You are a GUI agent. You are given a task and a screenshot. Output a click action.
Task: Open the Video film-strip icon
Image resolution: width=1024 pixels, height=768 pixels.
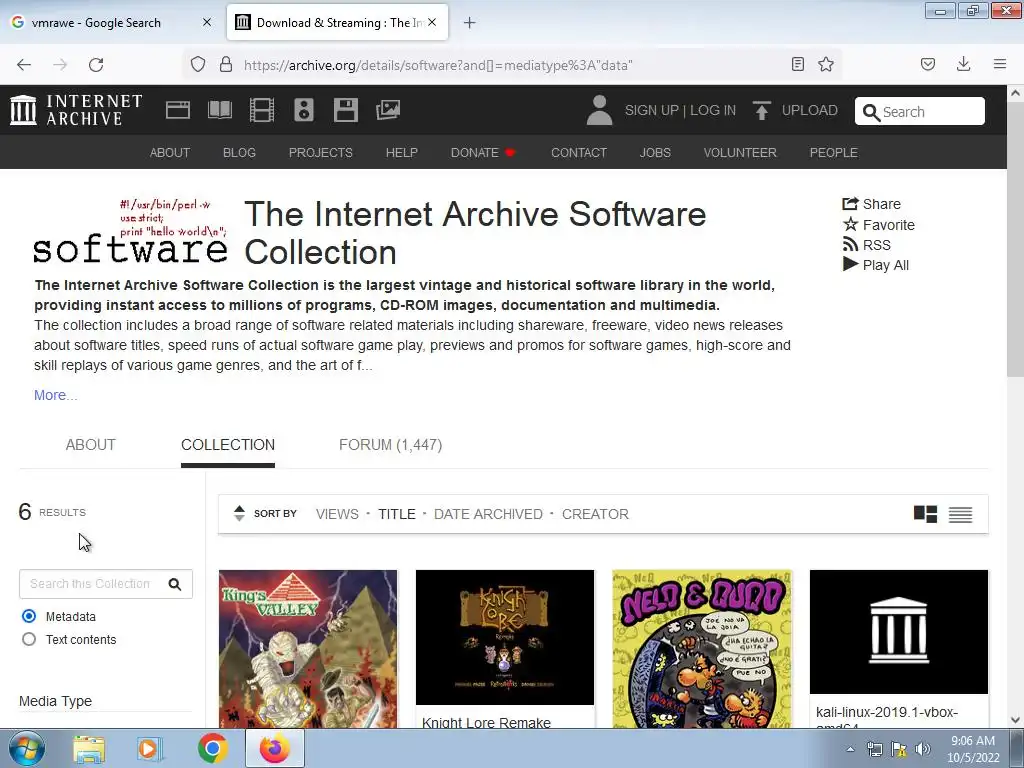(262, 110)
